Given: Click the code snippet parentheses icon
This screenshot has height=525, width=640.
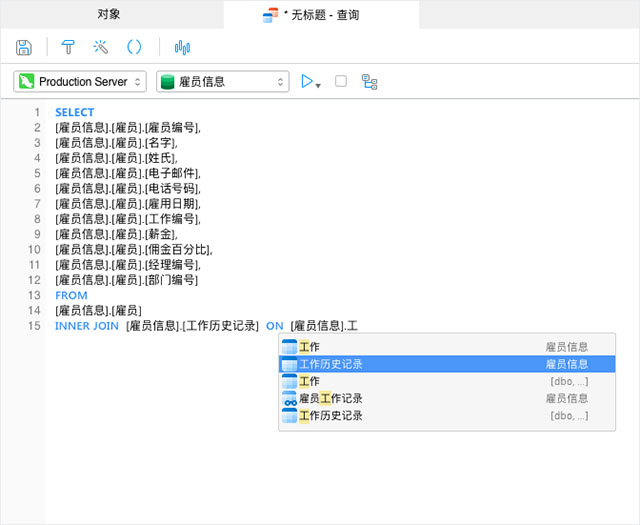Looking at the screenshot, I should pyautogui.click(x=134, y=47).
